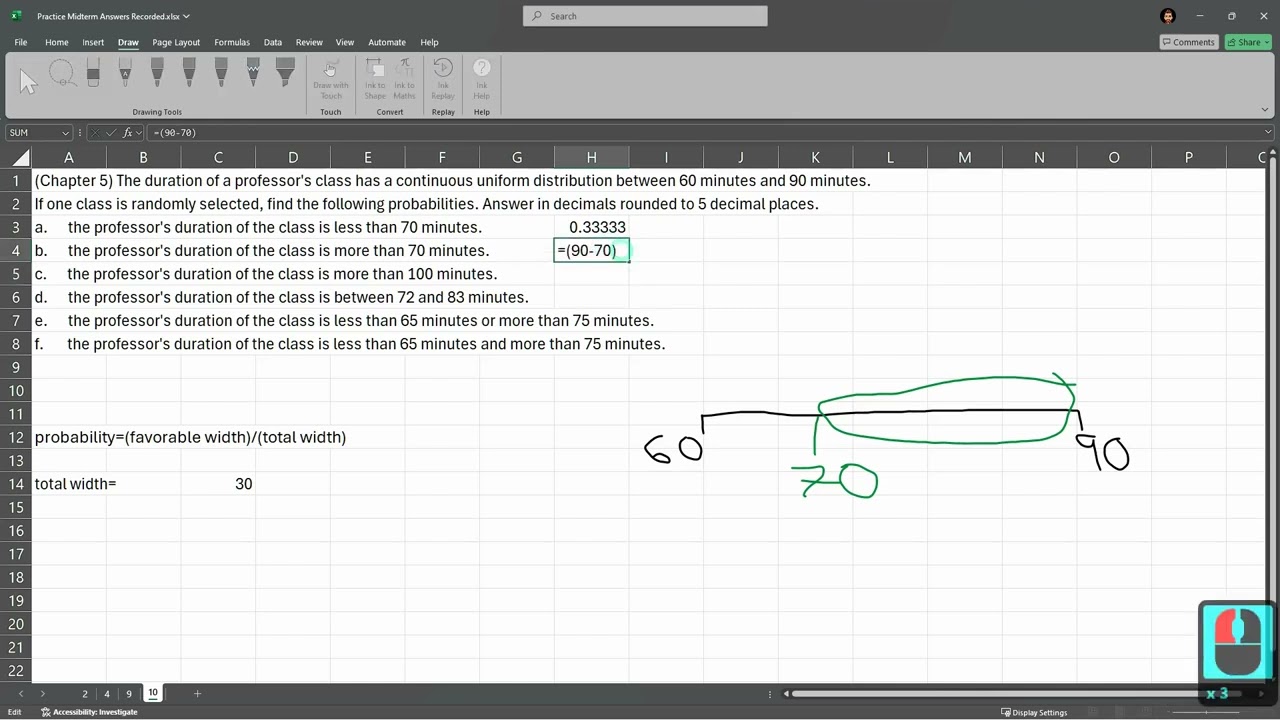Viewport: 1280px width, 720px height.
Task: Switch to sheet tab 4
Action: (107, 693)
